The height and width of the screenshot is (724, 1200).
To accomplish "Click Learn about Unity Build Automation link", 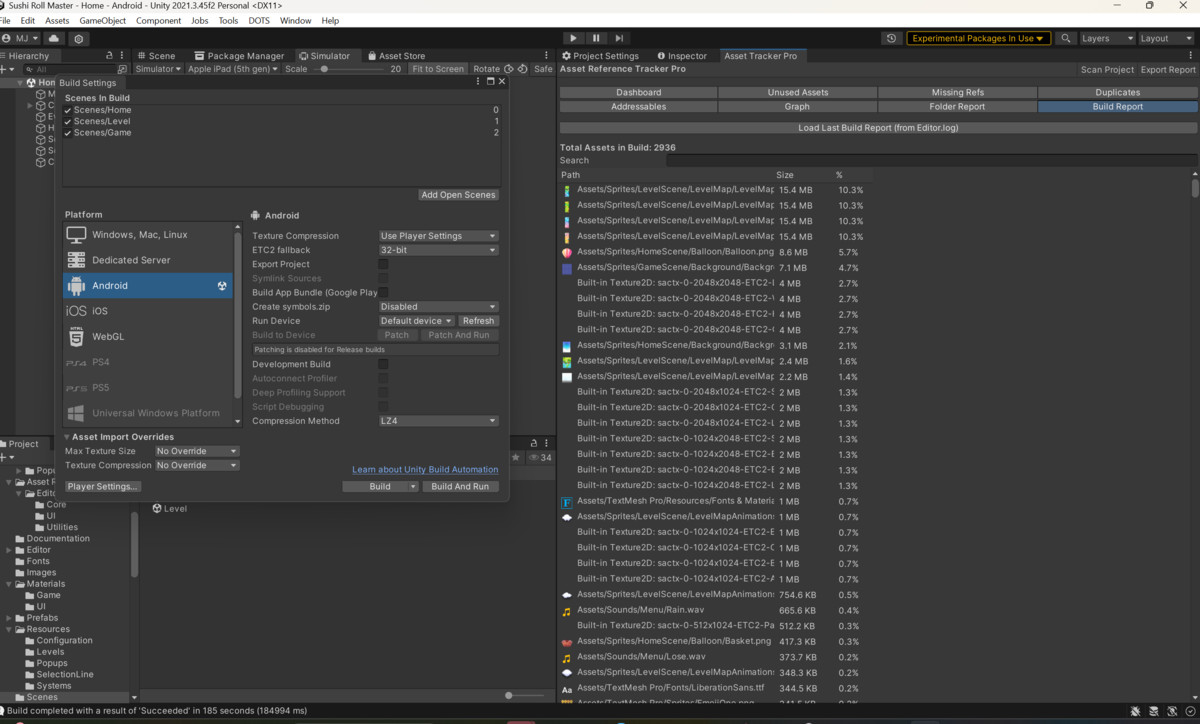I will click(424, 469).
